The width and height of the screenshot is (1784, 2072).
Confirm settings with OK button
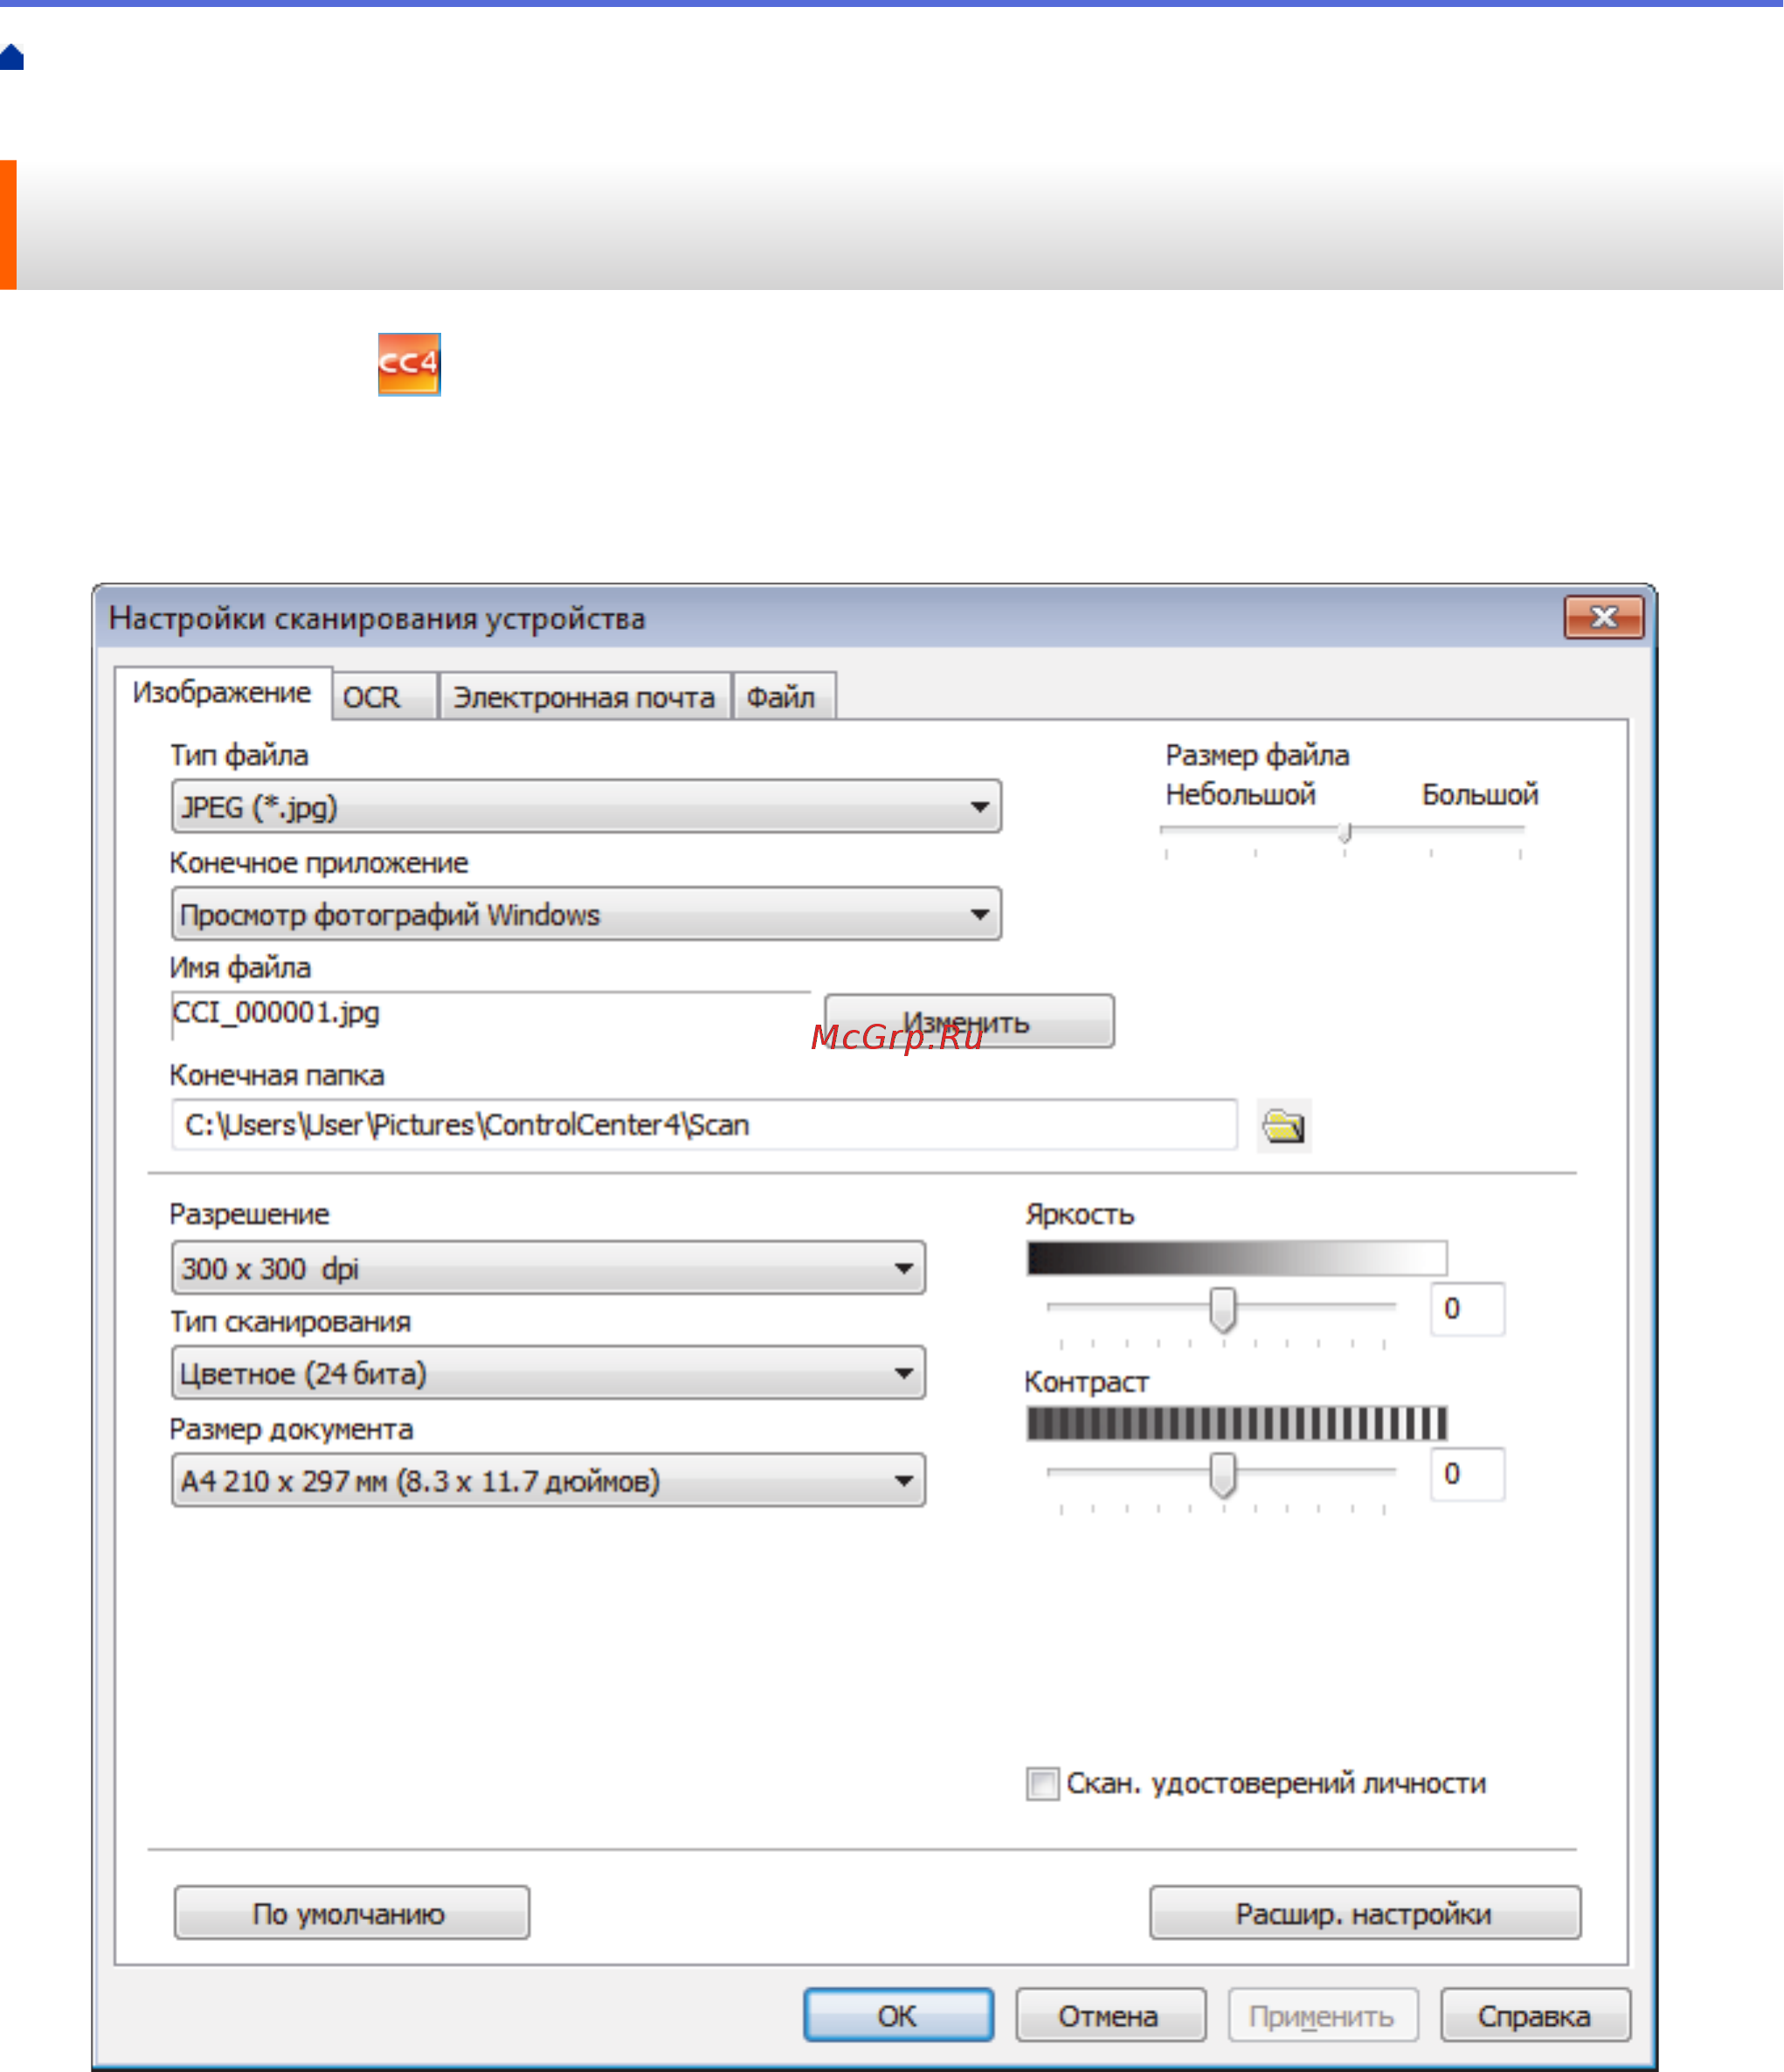[897, 2014]
